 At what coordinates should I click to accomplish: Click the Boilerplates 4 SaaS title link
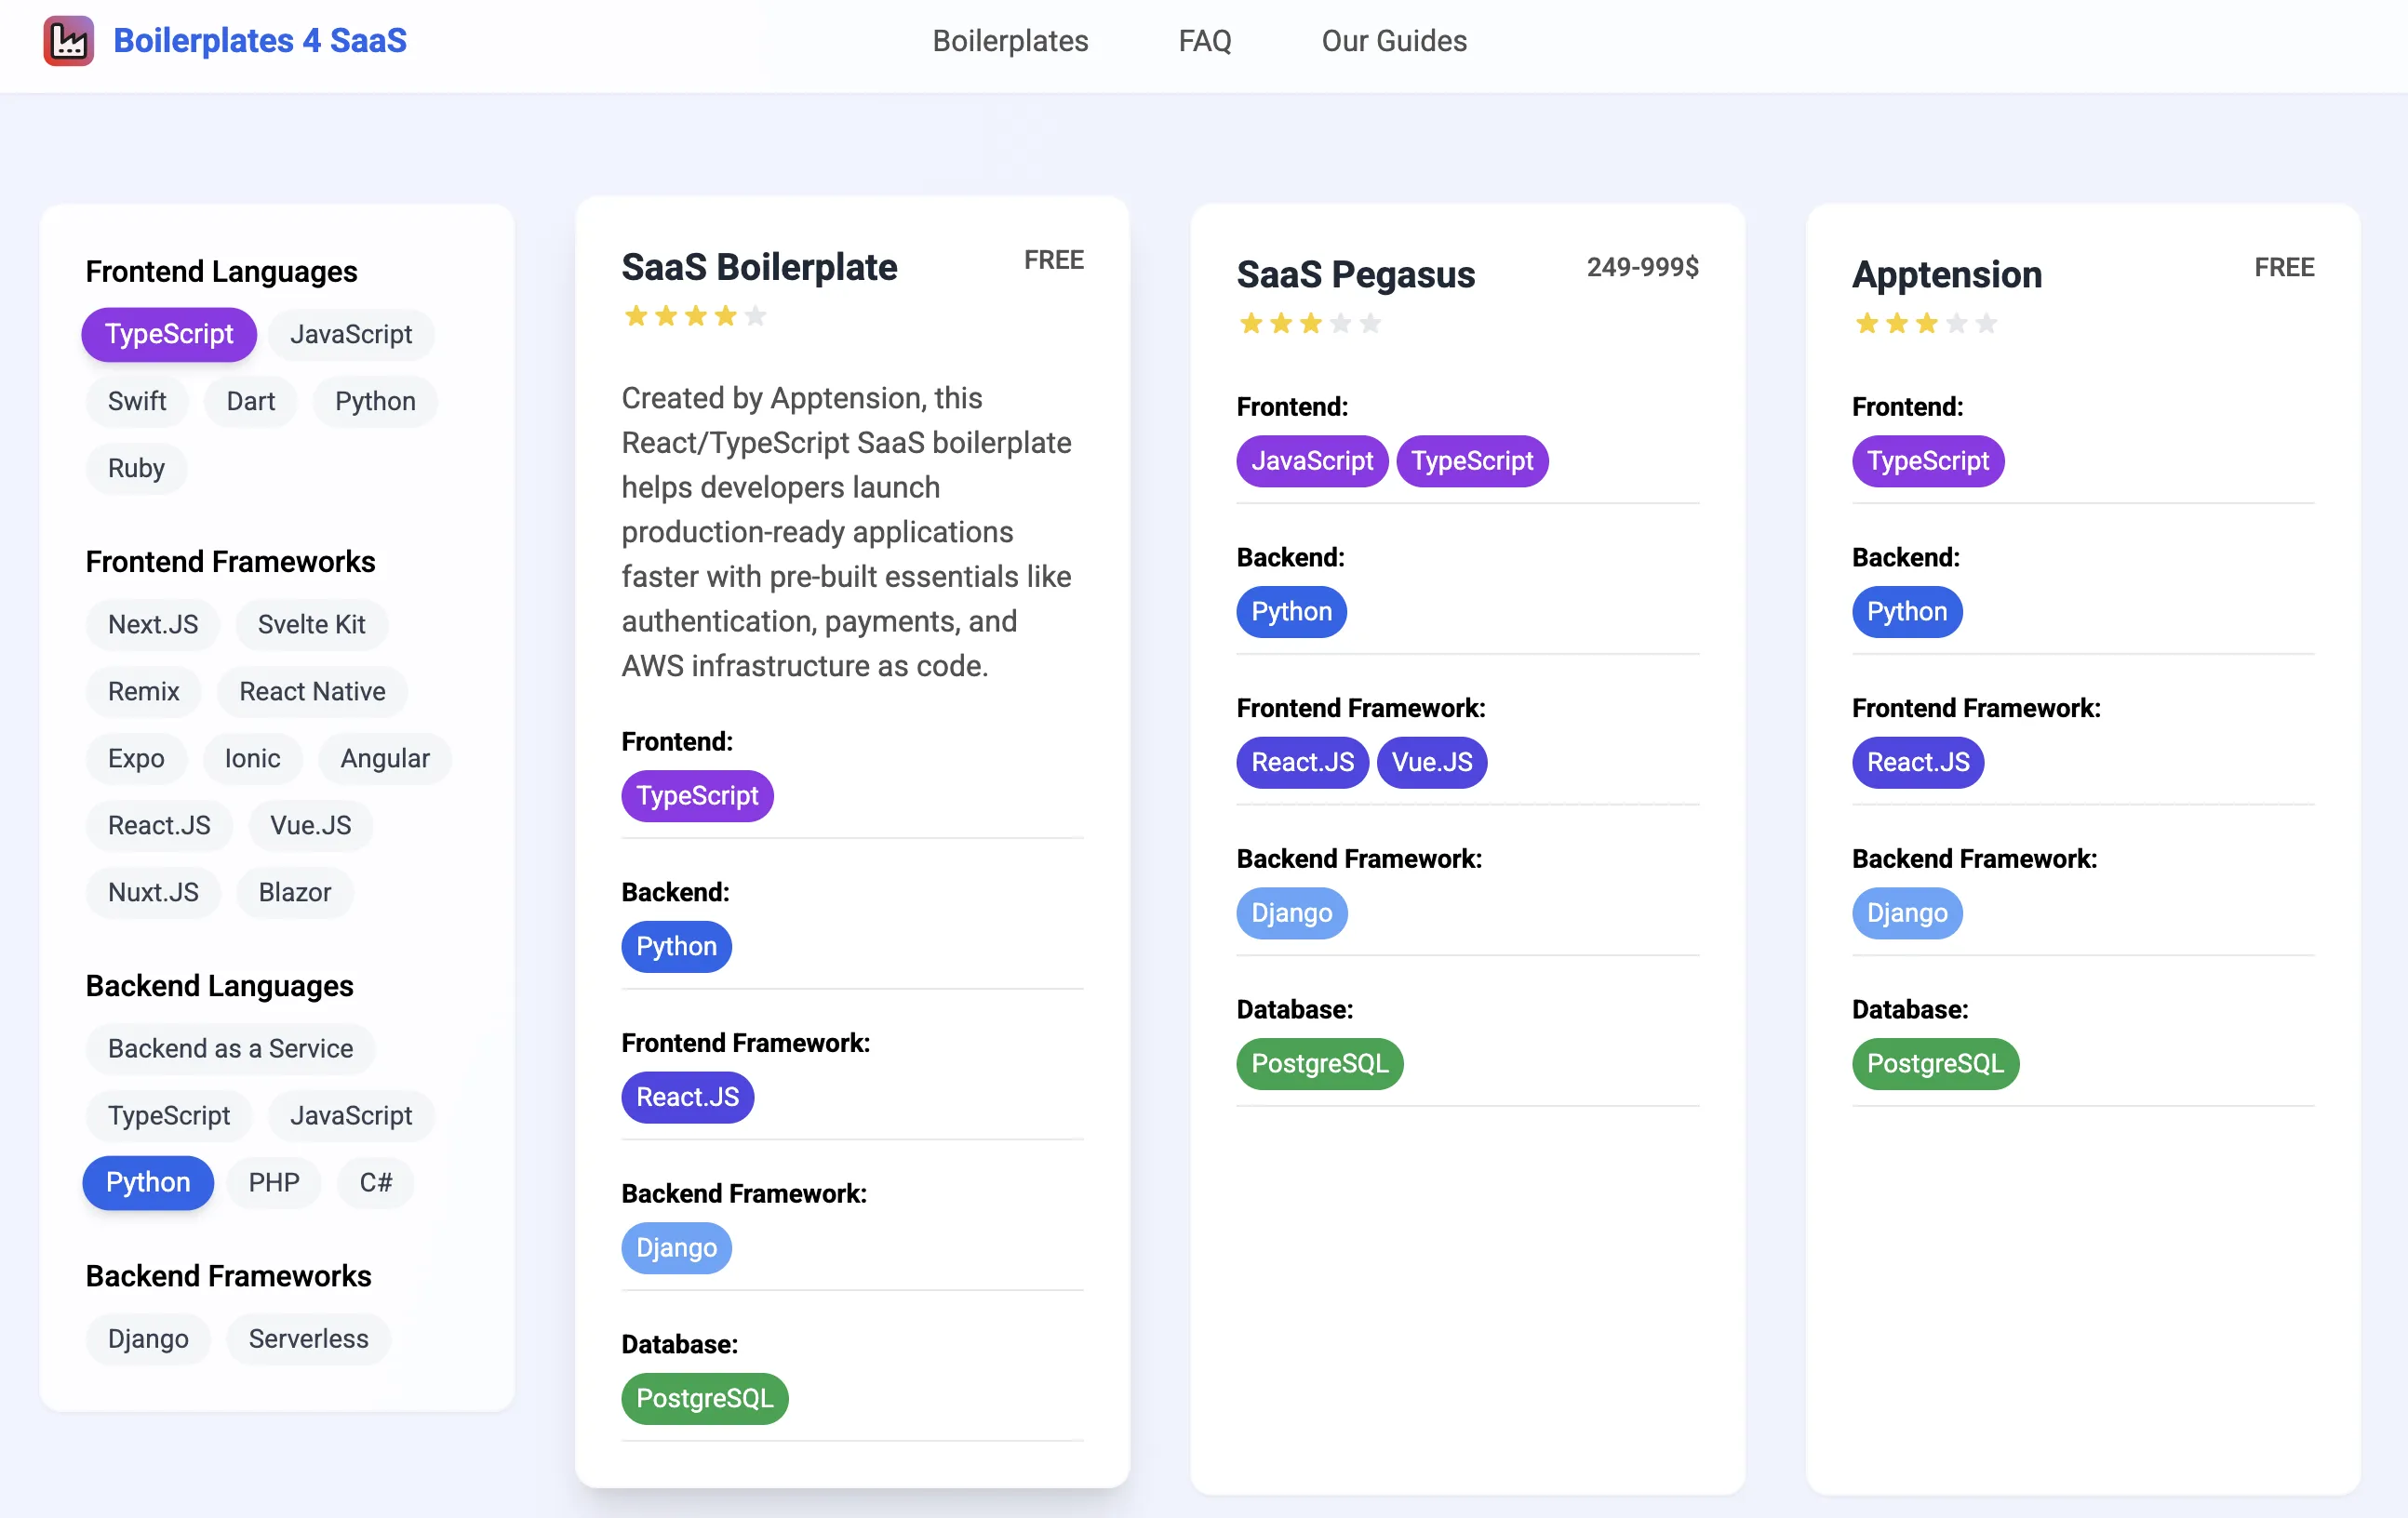[260, 41]
